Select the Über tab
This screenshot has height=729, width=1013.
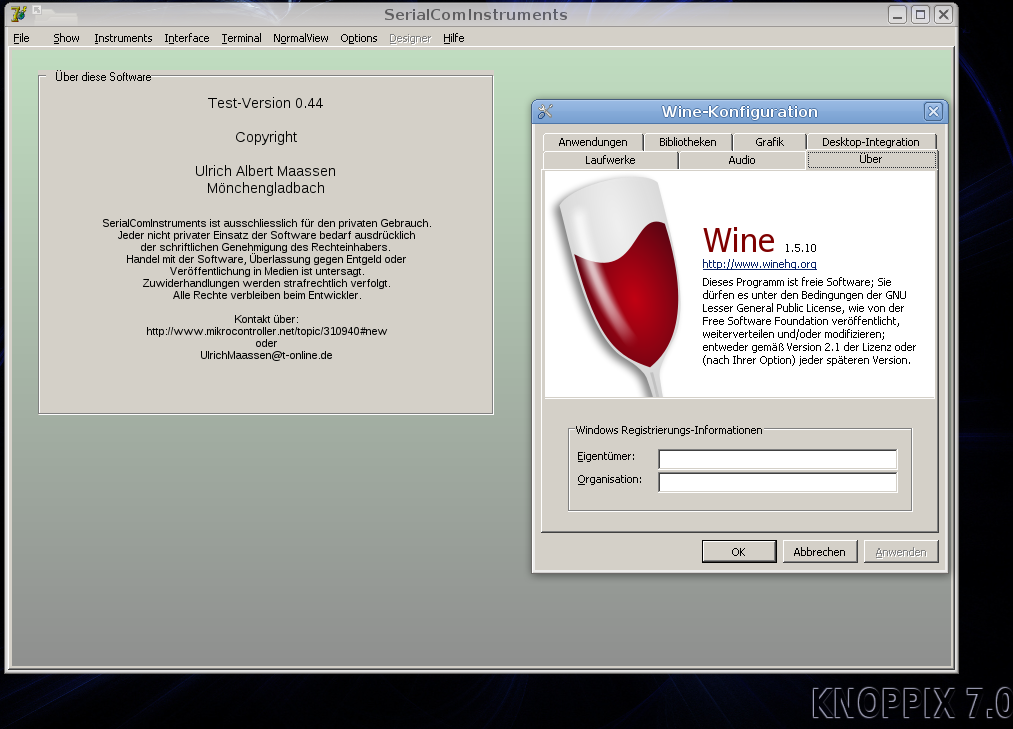[871, 159]
